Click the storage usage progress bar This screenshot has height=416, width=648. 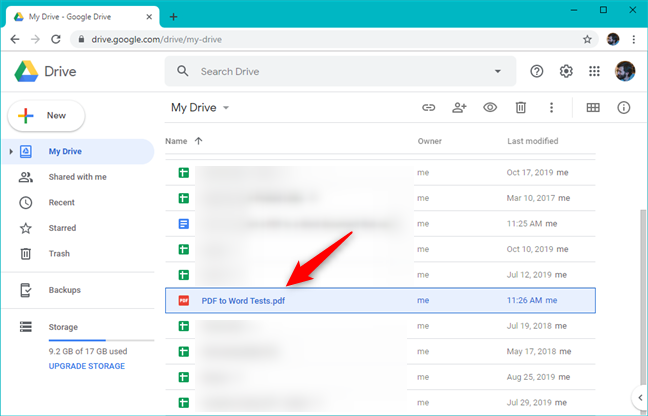pos(101,340)
